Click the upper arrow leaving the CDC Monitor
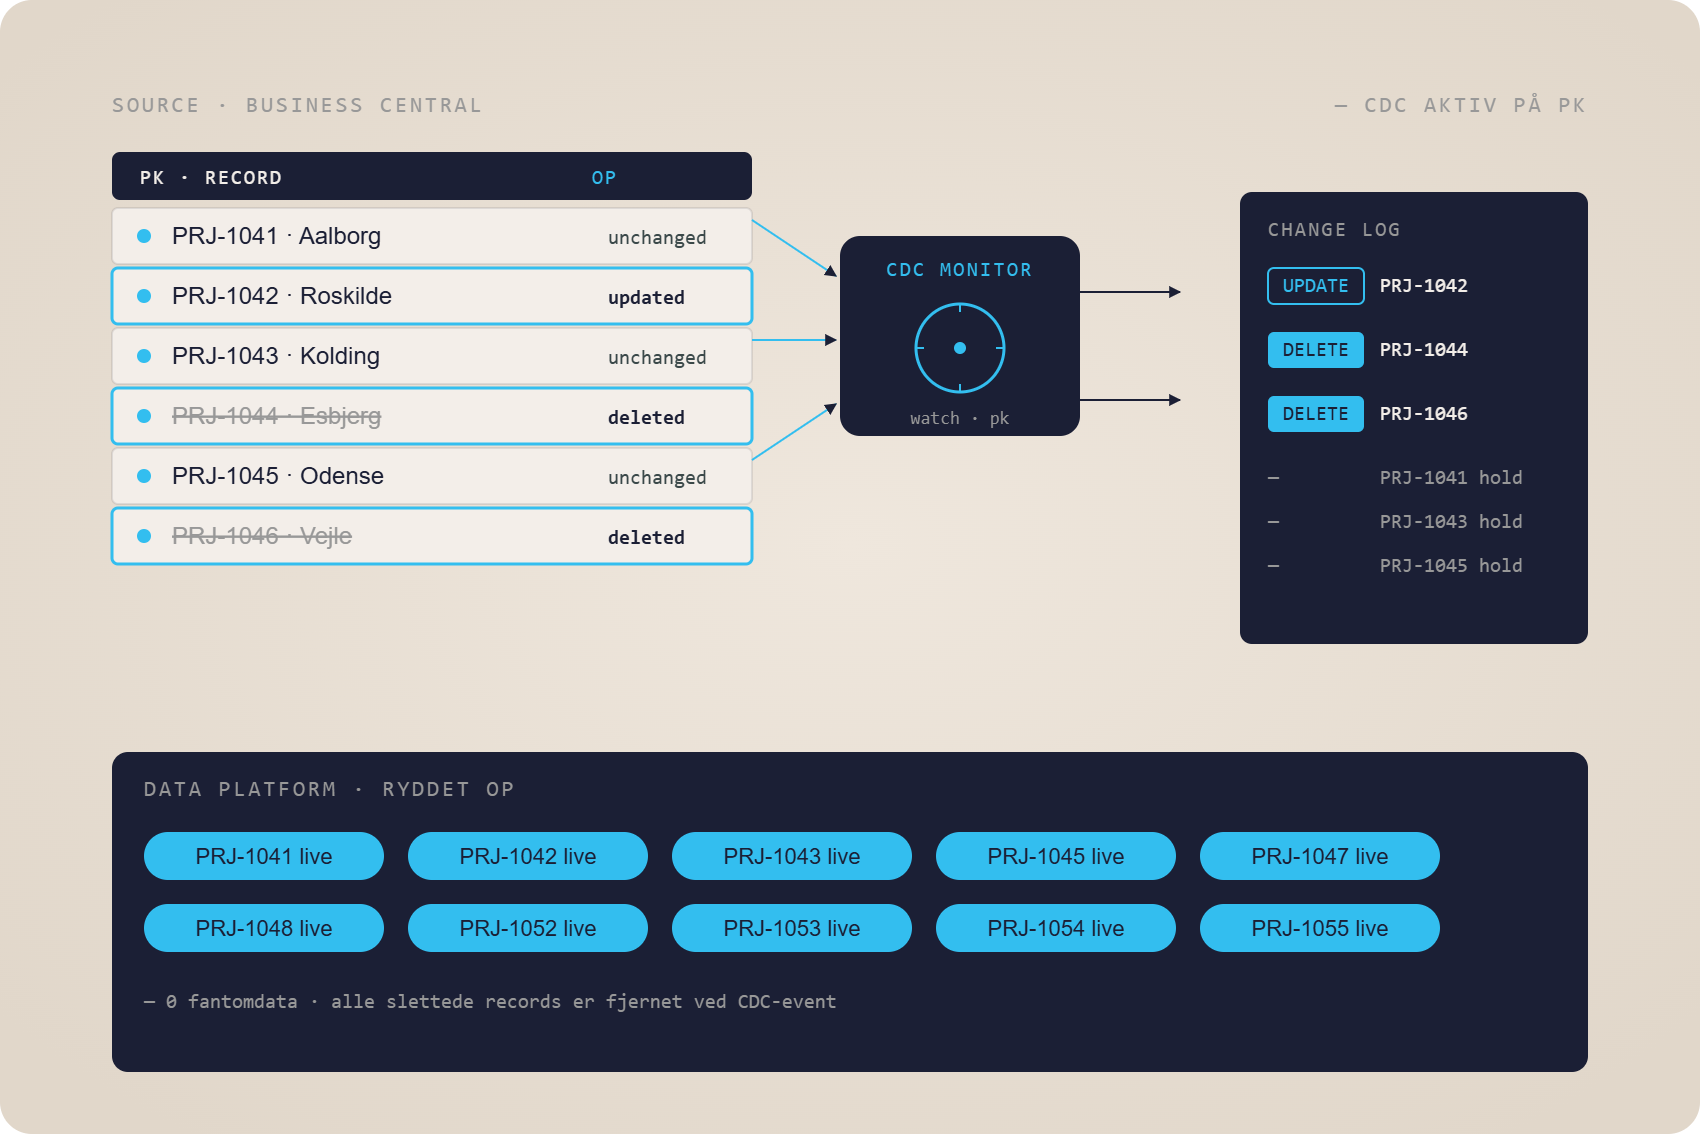The width and height of the screenshot is (1700, 1134). 1130,292
